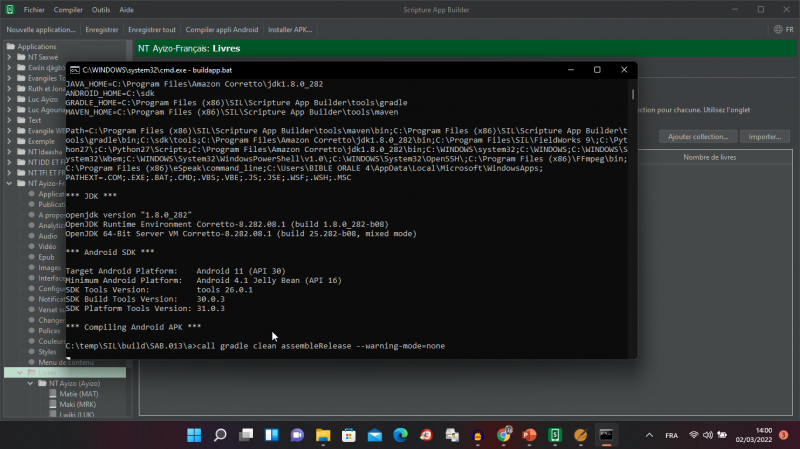Open the Compiler menu
Viewport: 800px width, 449px height.
tap(68, 9)
